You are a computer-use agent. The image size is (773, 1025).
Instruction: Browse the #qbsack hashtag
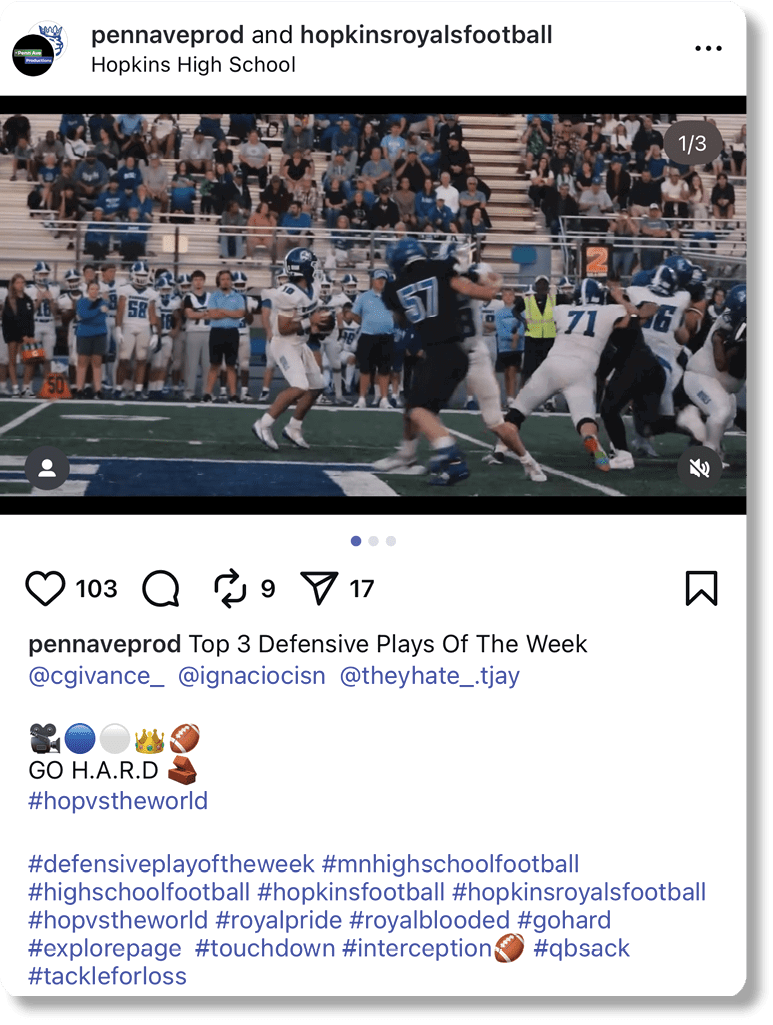(581, 948)
